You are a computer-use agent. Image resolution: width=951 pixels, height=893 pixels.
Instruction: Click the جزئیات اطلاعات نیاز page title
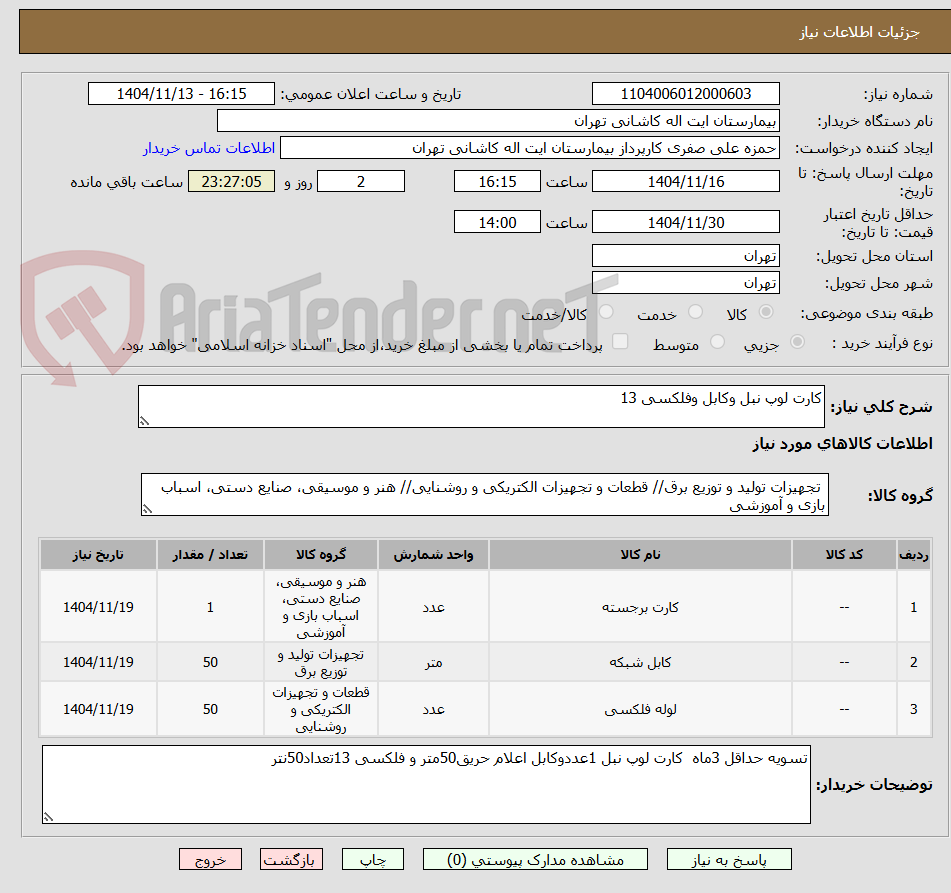(x=859, y=32)
